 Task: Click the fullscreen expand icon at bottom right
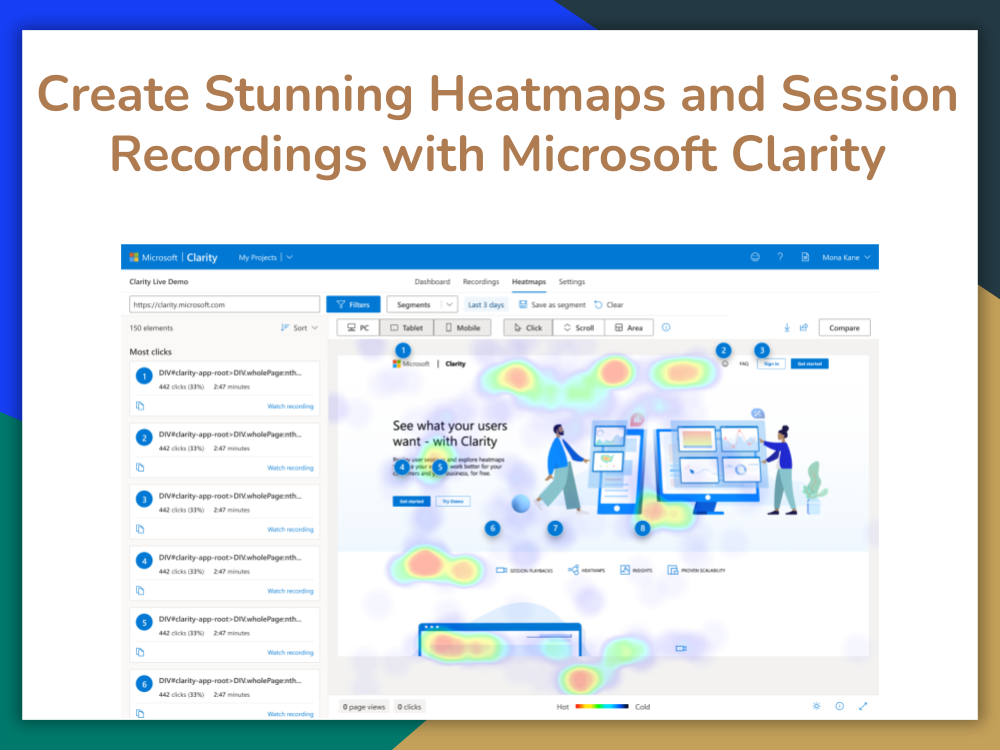(863, 706)
